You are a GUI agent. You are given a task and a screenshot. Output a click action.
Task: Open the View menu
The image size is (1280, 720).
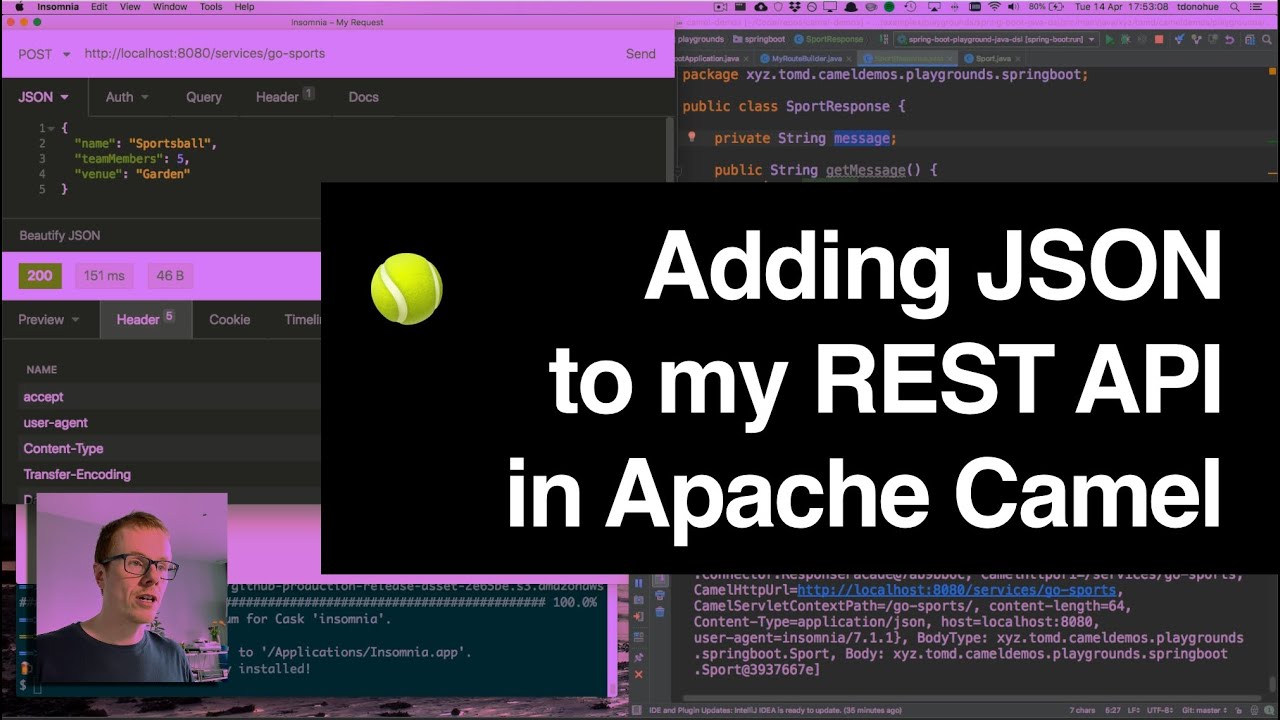click(130, 7)
